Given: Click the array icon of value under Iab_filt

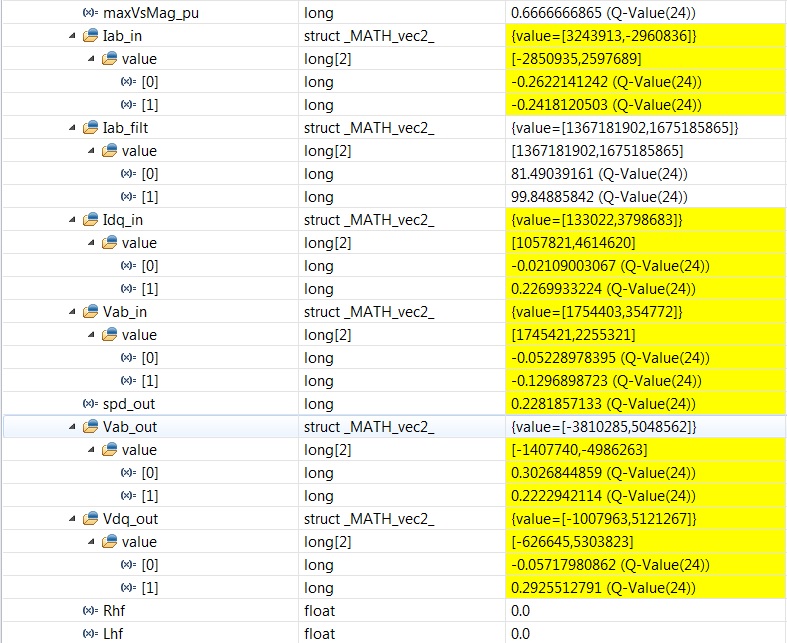Looking at the screenshot, I should pyautogui.click(x=109, y=151).
